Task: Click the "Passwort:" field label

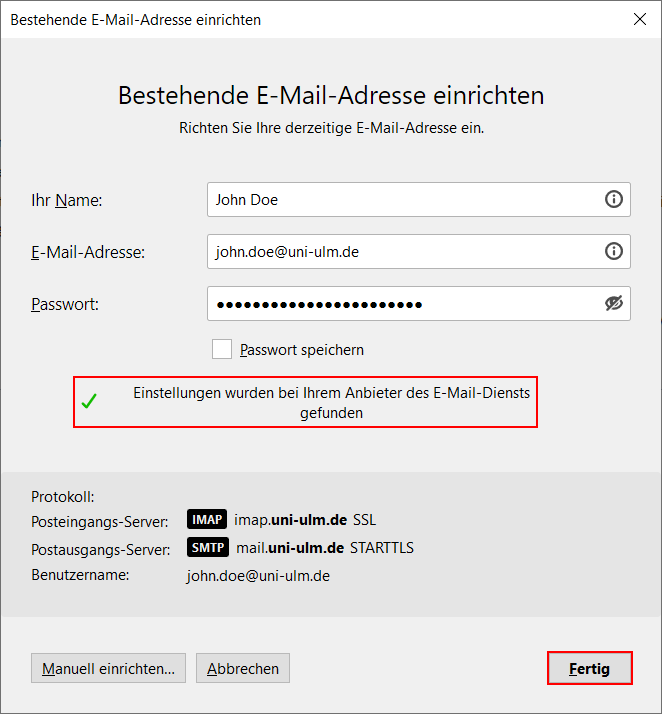Action: pyautogui.click(x=65, y=304)
